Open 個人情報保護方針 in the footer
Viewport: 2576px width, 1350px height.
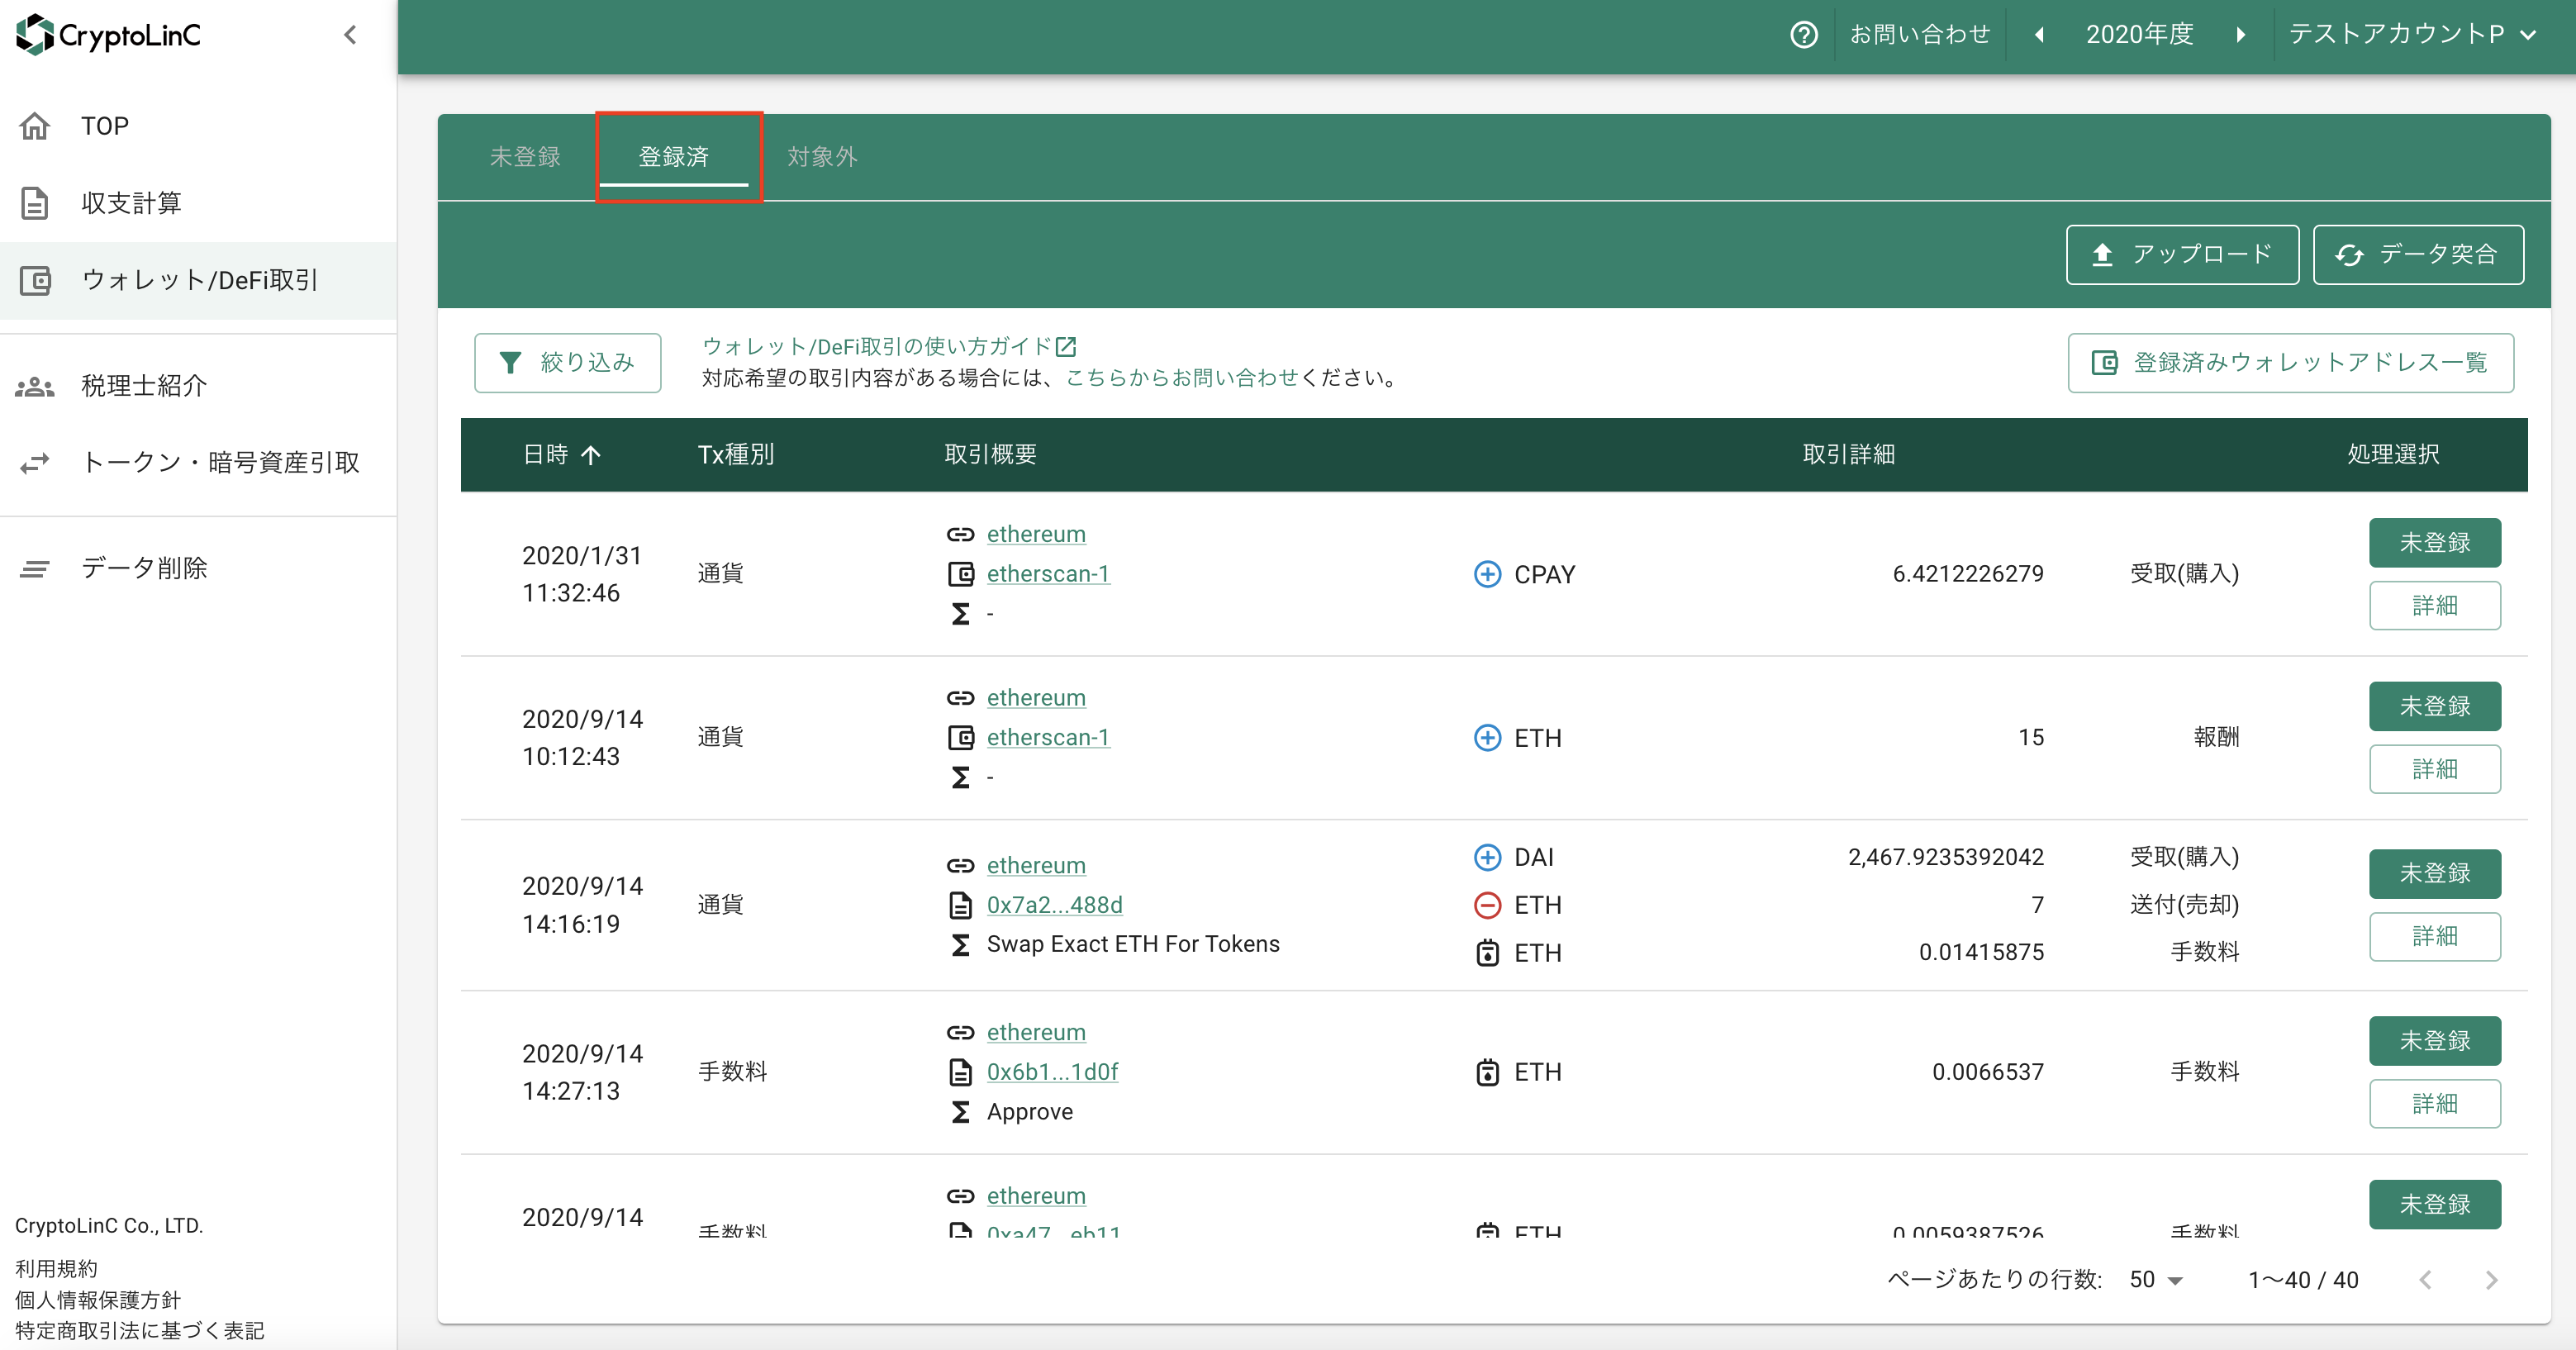tap(98, 1300)
